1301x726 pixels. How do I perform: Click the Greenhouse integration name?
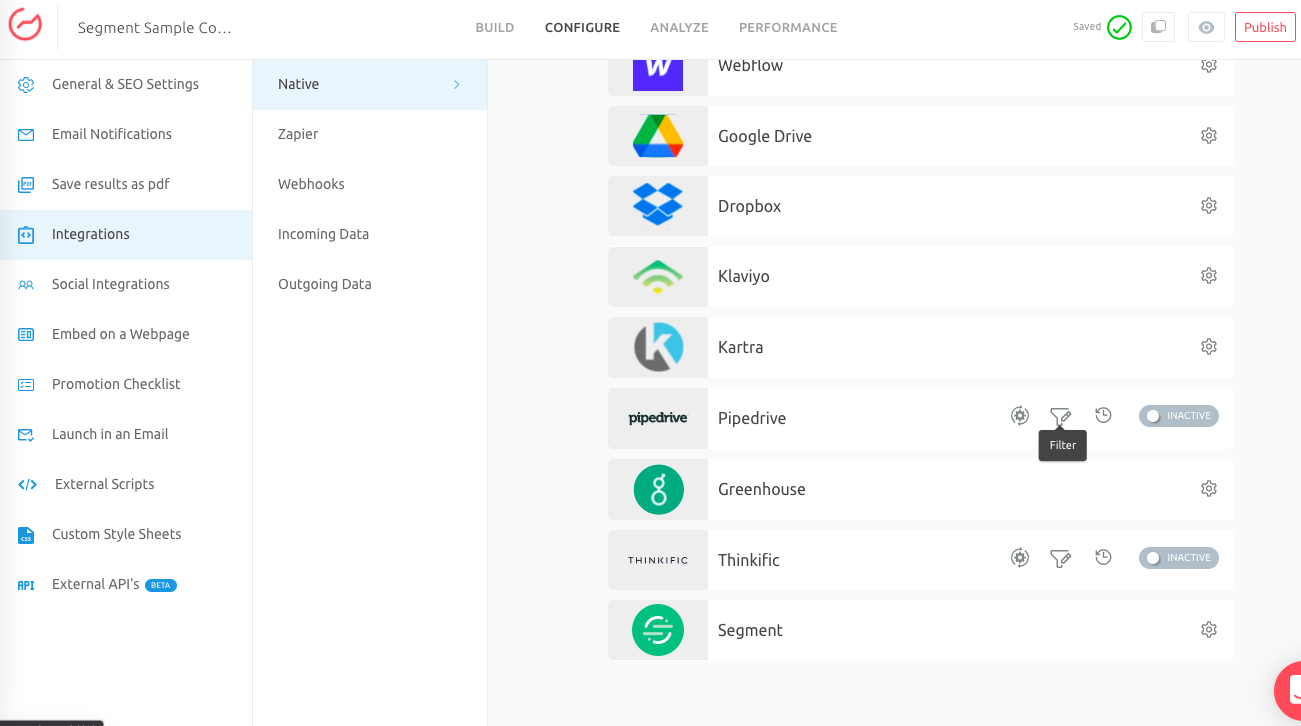[x=762, y=489]
